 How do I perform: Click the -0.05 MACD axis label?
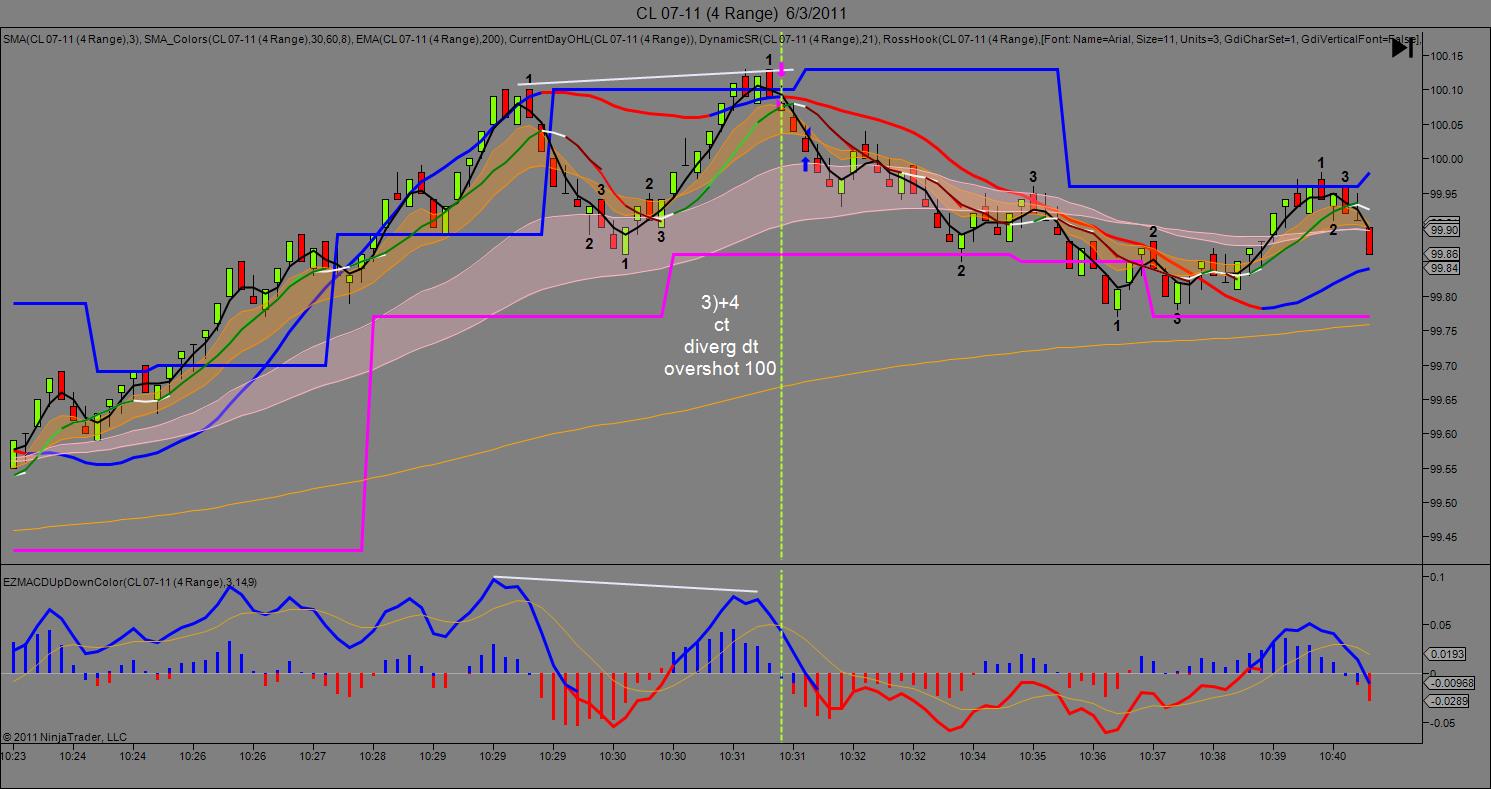tap(1441, 722)
